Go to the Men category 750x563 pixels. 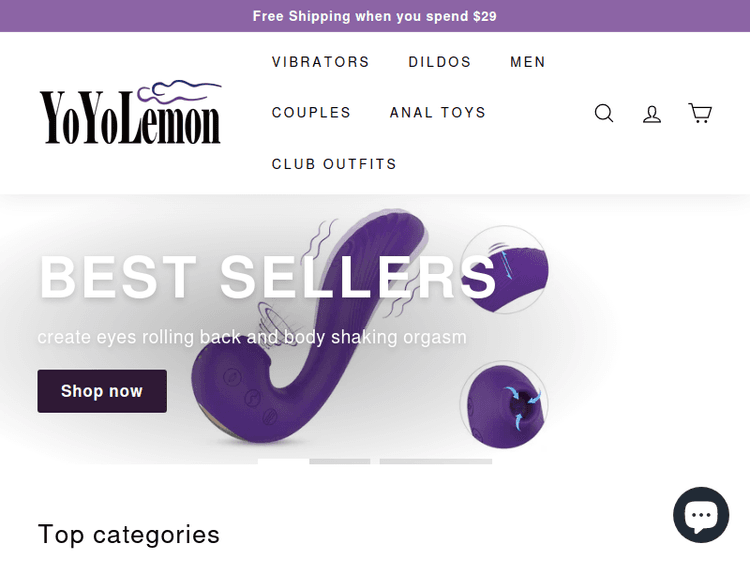pos(527,62)
